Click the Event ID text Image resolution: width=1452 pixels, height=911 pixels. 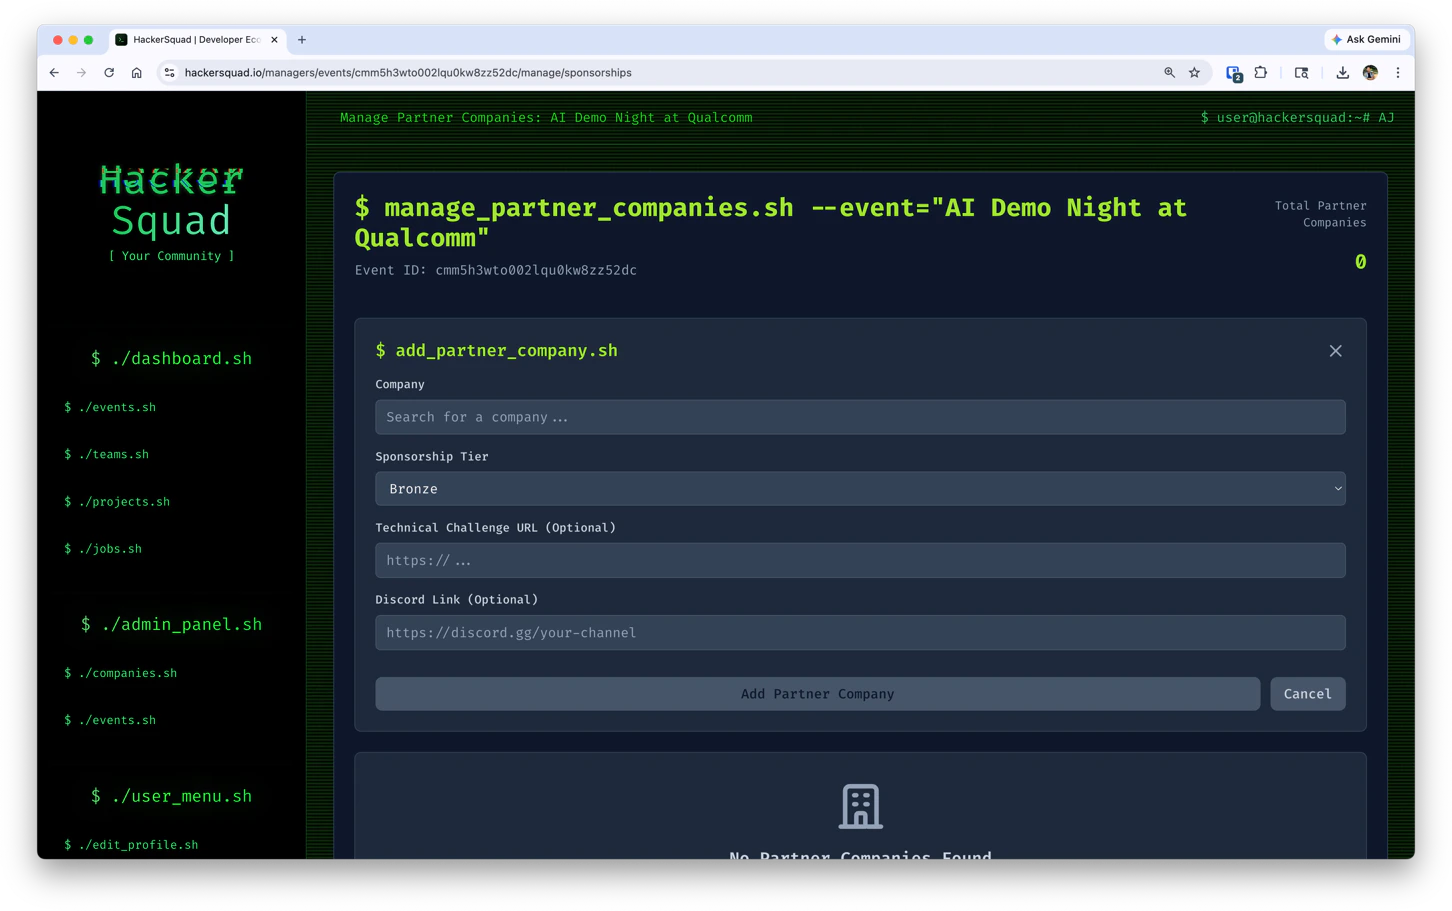click(495, 271)
